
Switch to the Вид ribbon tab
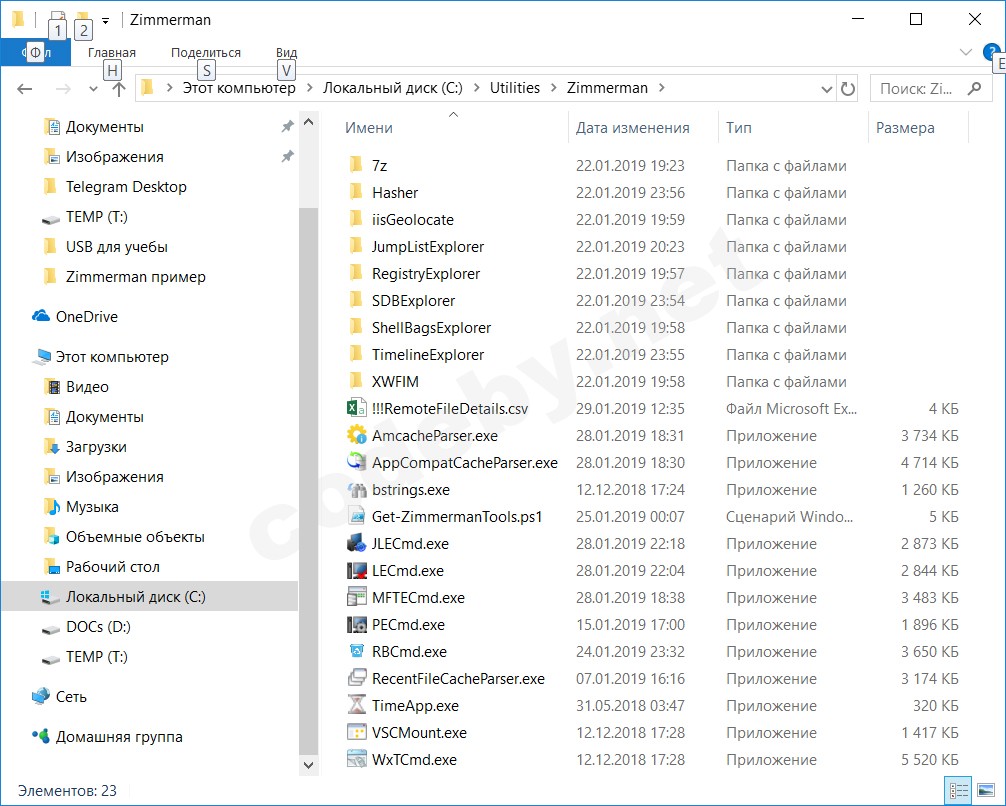coord(286,52)
